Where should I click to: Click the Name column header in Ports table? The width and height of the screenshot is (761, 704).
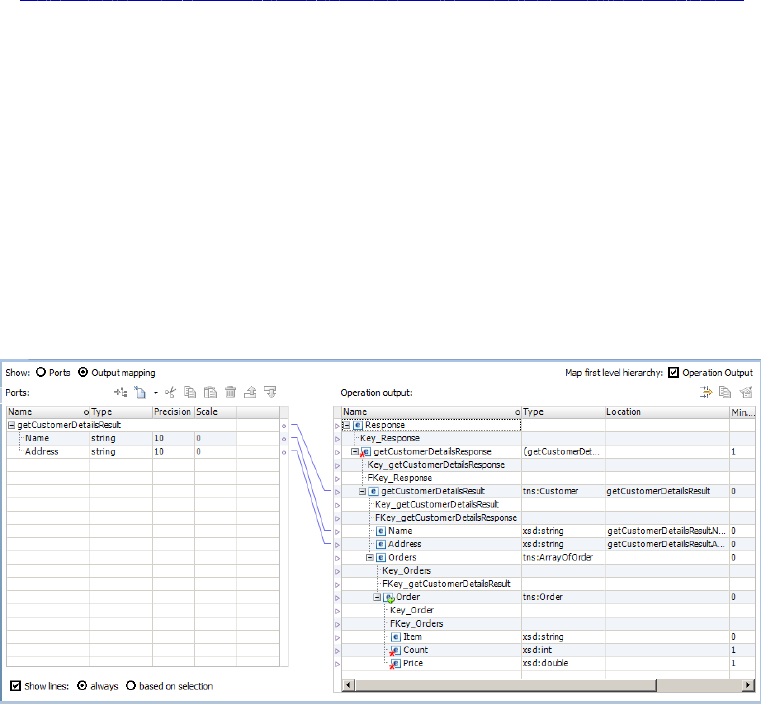point(48,412)
